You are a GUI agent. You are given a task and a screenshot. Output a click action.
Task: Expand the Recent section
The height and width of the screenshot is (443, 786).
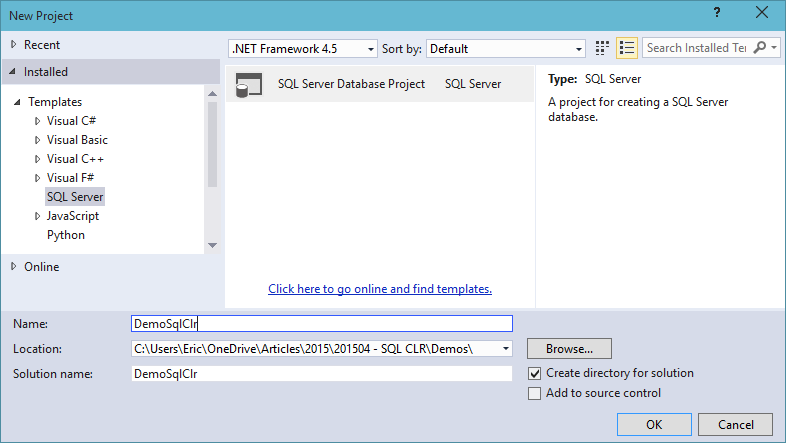[14, 45]
